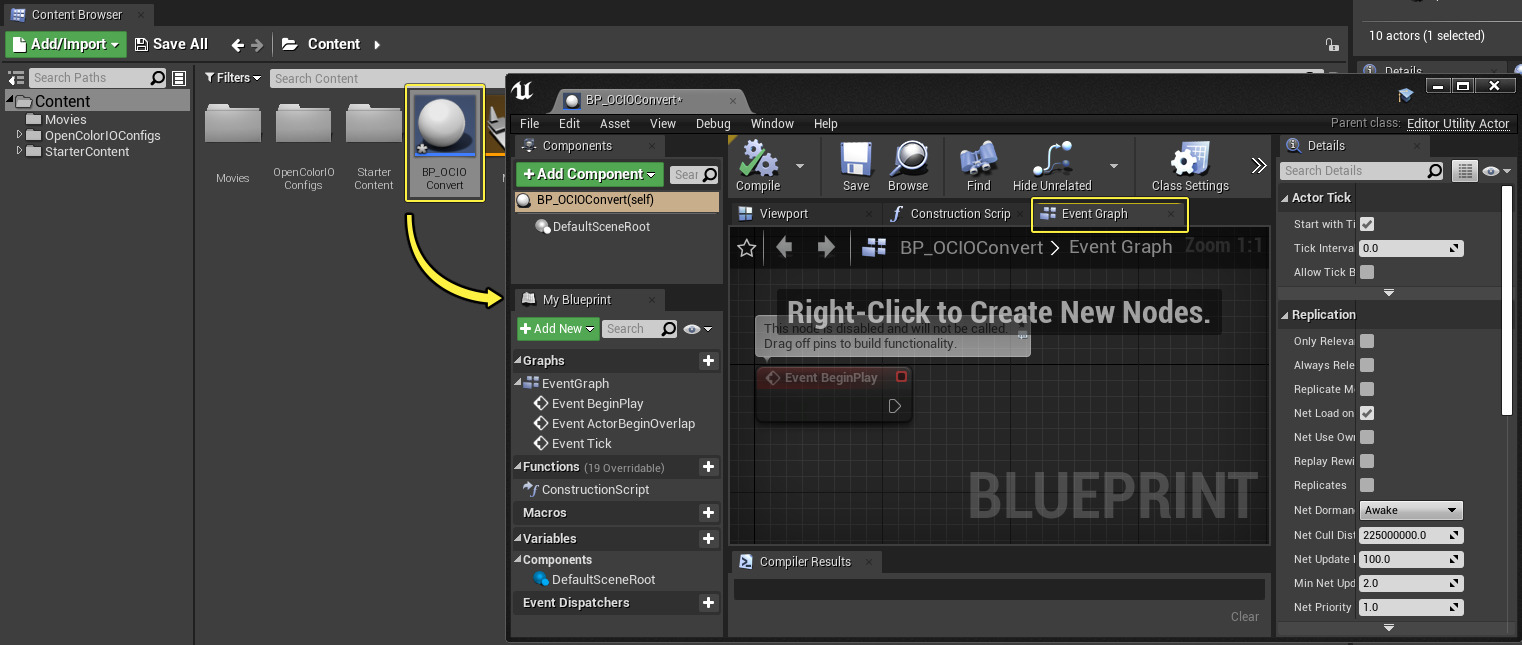This screenshot has width=1522, height=645.
Task: Click the favorite star icon in graph
Action: point(746,248)
